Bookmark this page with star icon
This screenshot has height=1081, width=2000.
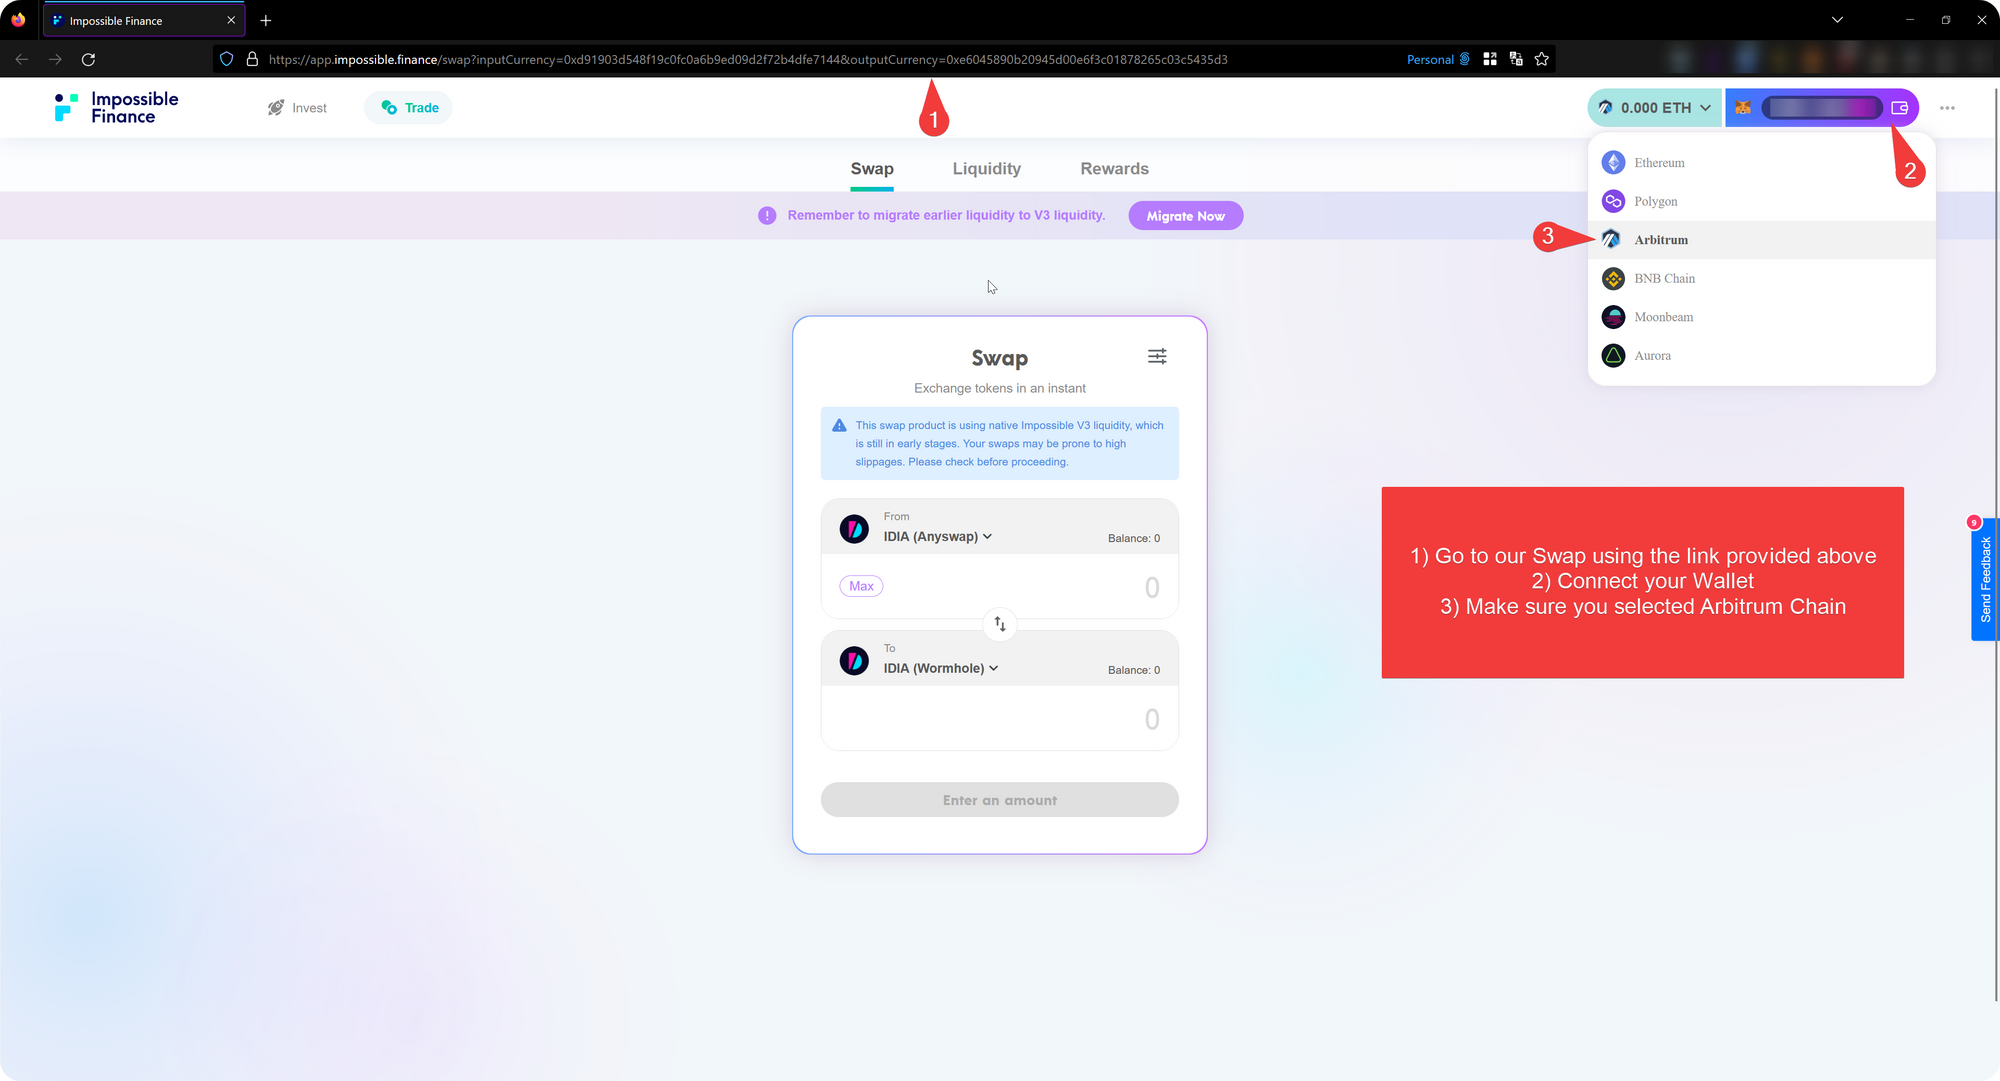point(1542,59)
